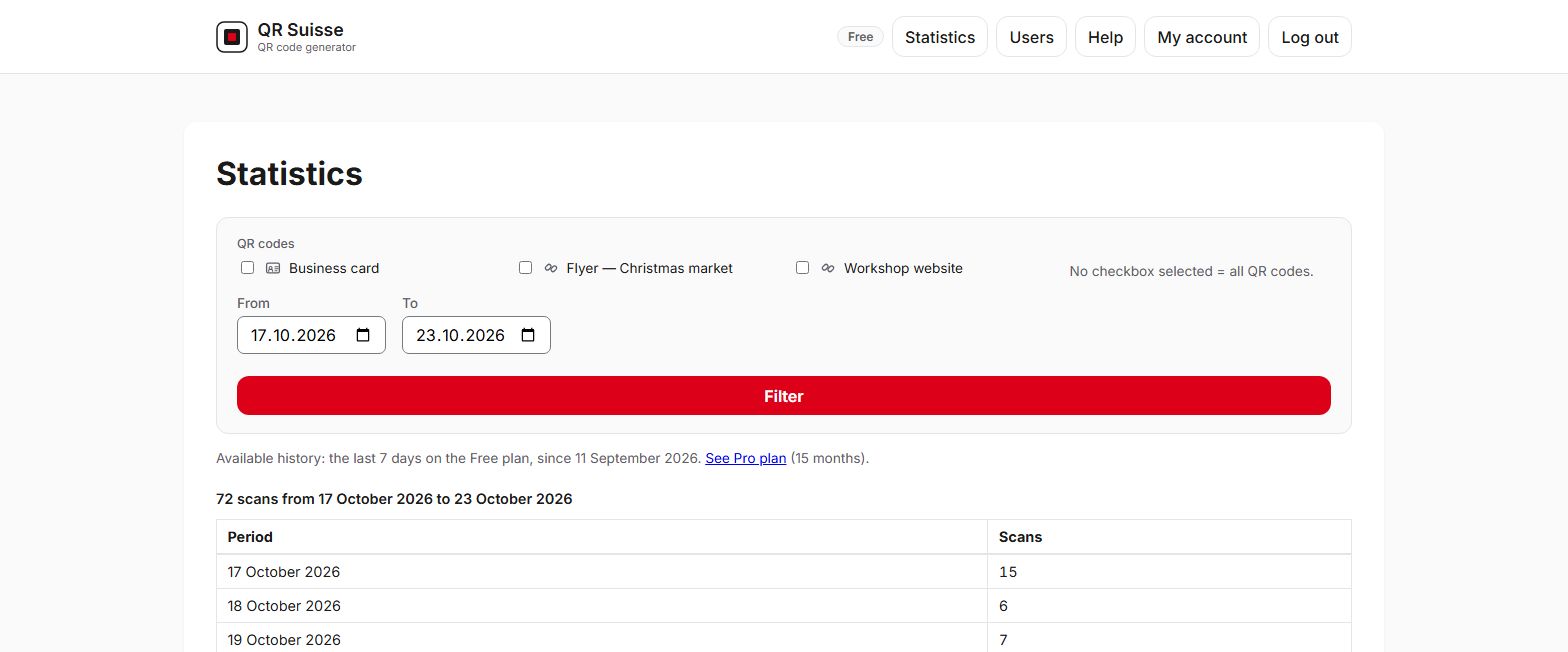Image resolution: width=1568 pixels, height=652 pixels.
Task: Click the Statistics page heading
Action: point(289,173)
